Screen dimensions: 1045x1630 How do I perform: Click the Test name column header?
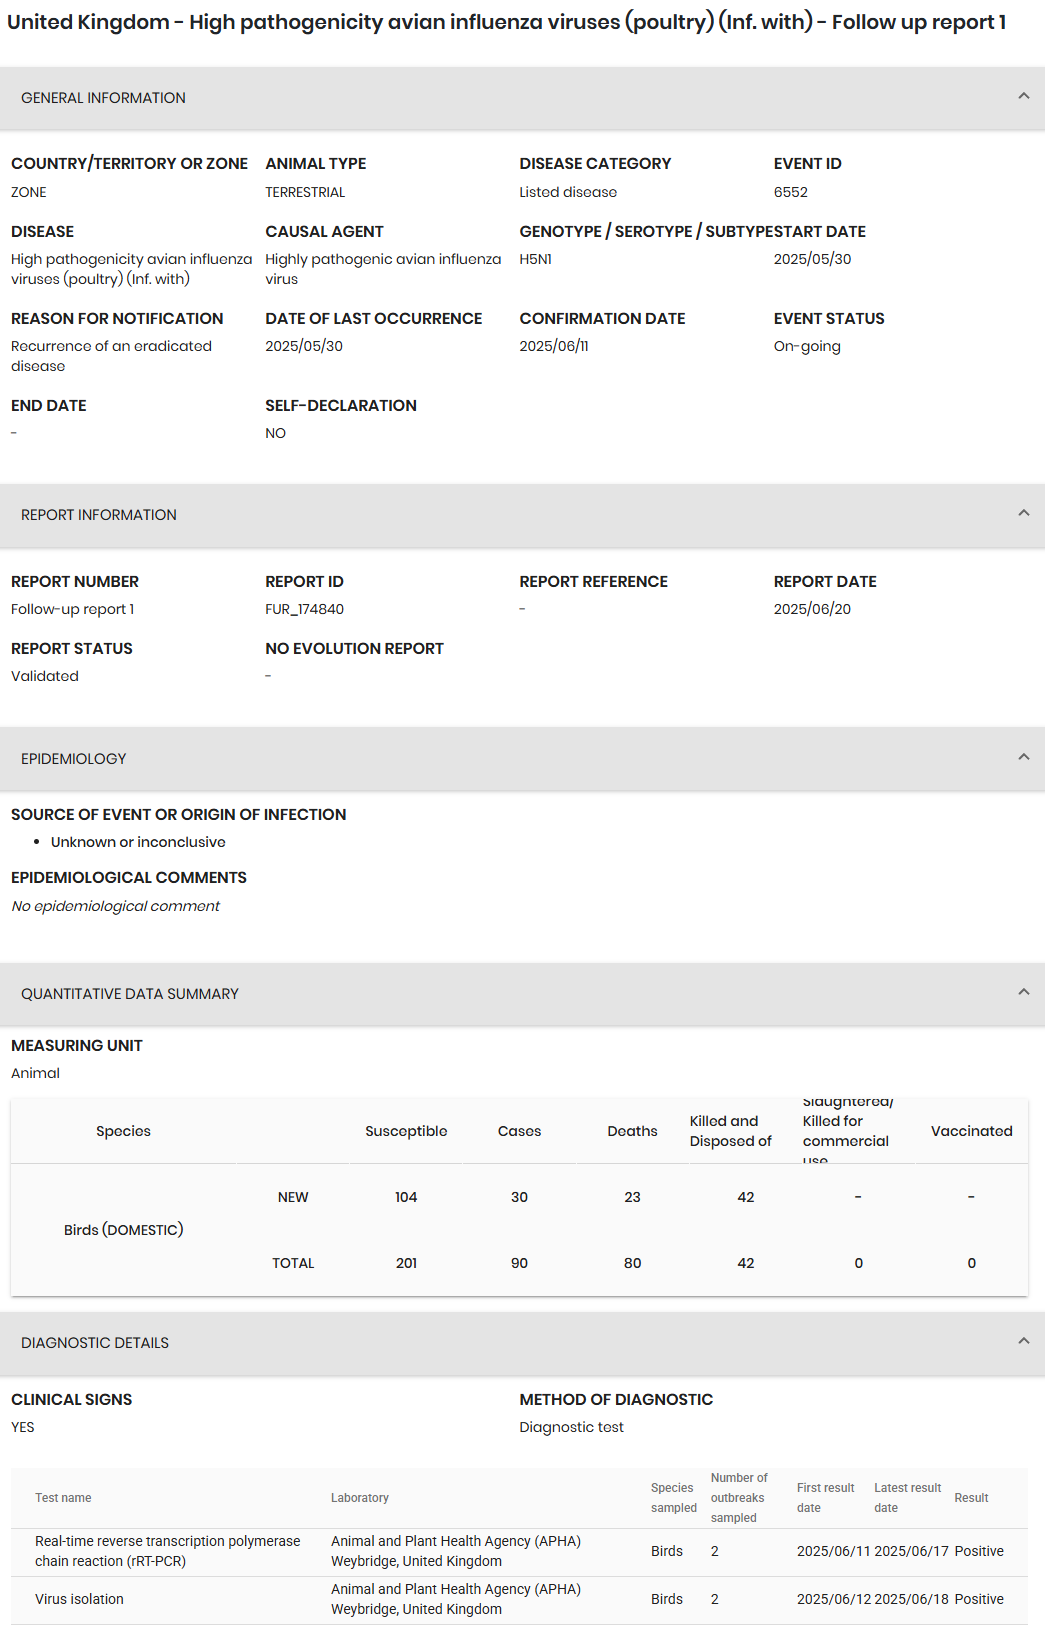[x=63, y=1498]
